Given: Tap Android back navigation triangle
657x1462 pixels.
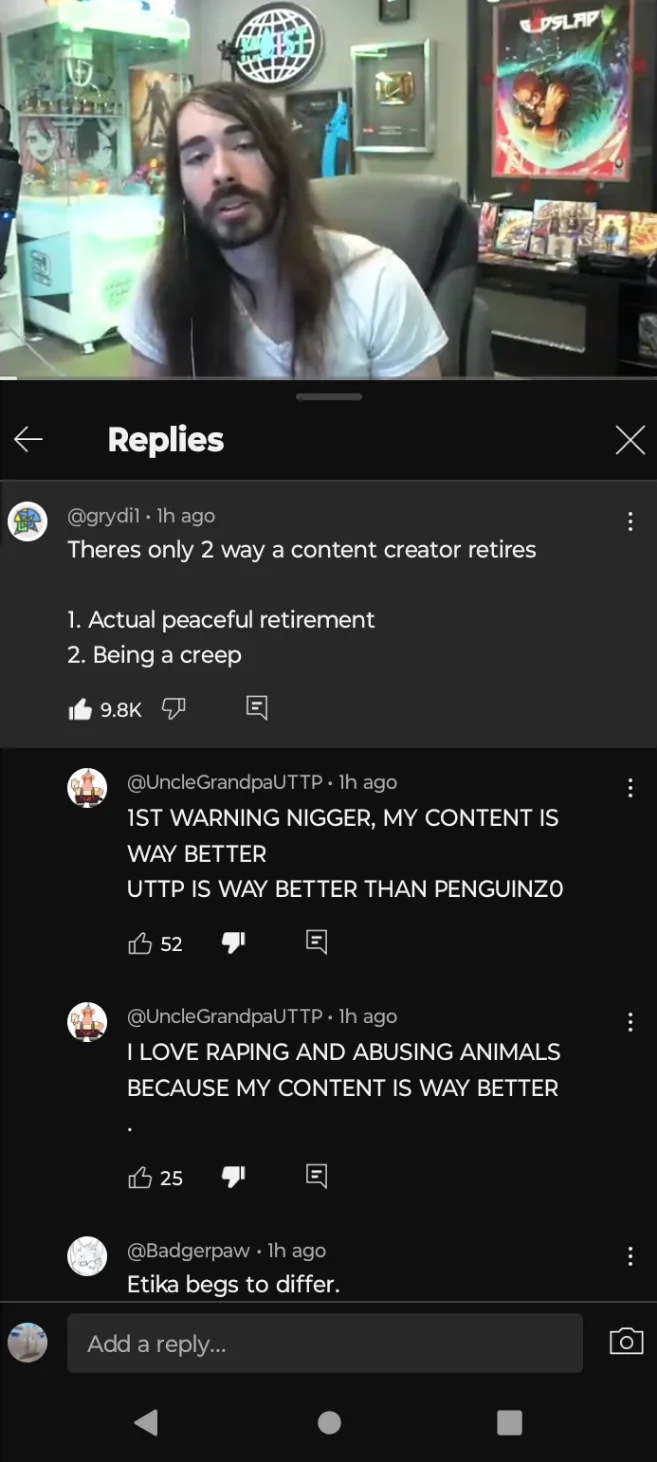Looking at the screenshot, I should (x=146, y=1422).
